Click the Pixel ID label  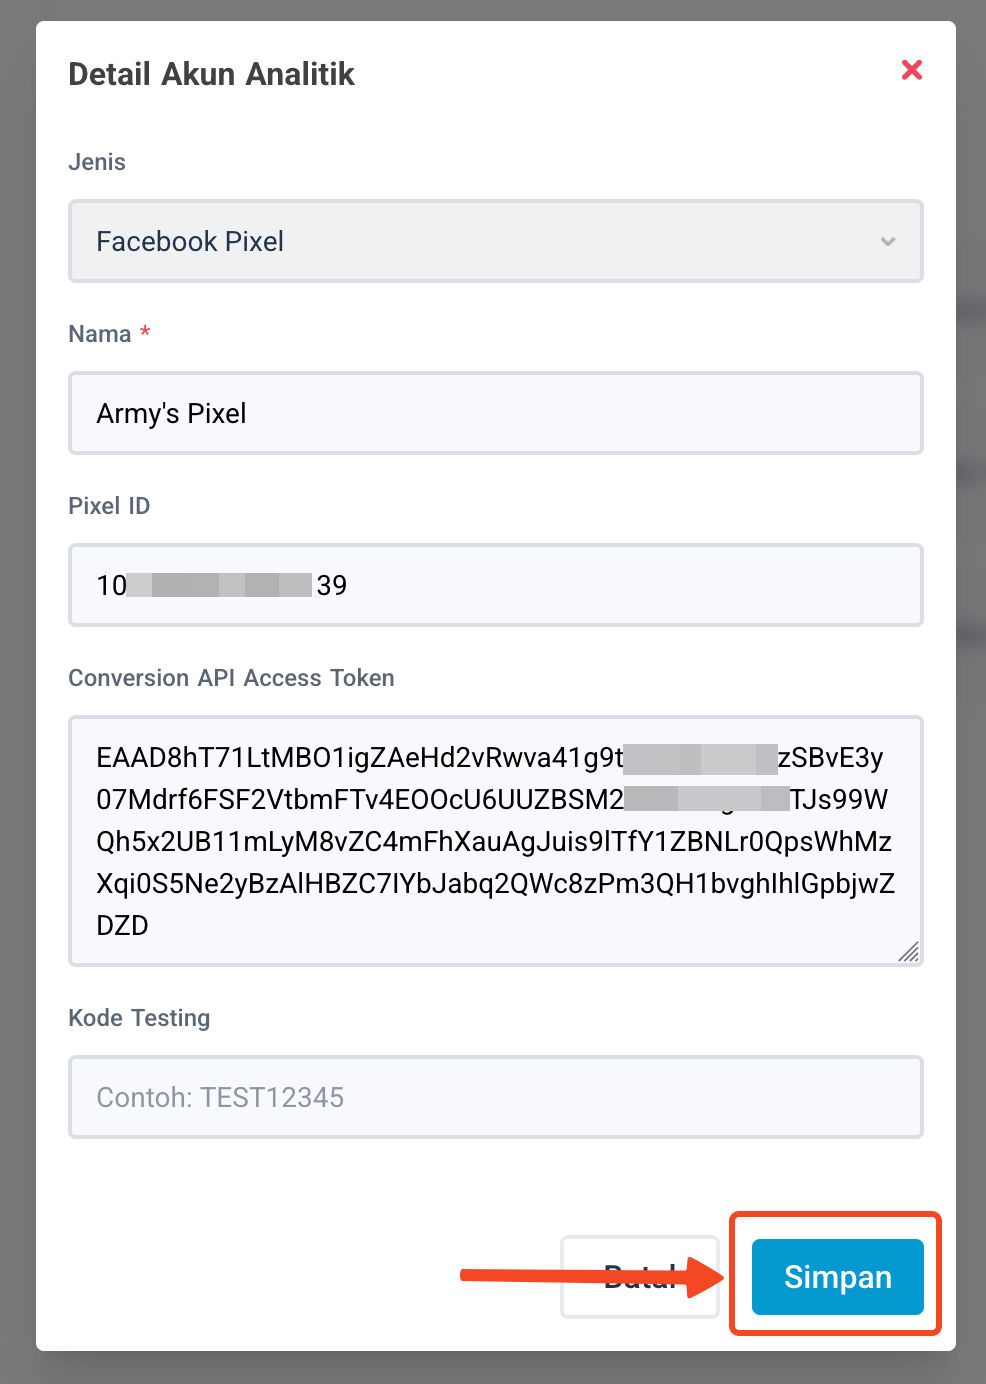click(108, 505)
